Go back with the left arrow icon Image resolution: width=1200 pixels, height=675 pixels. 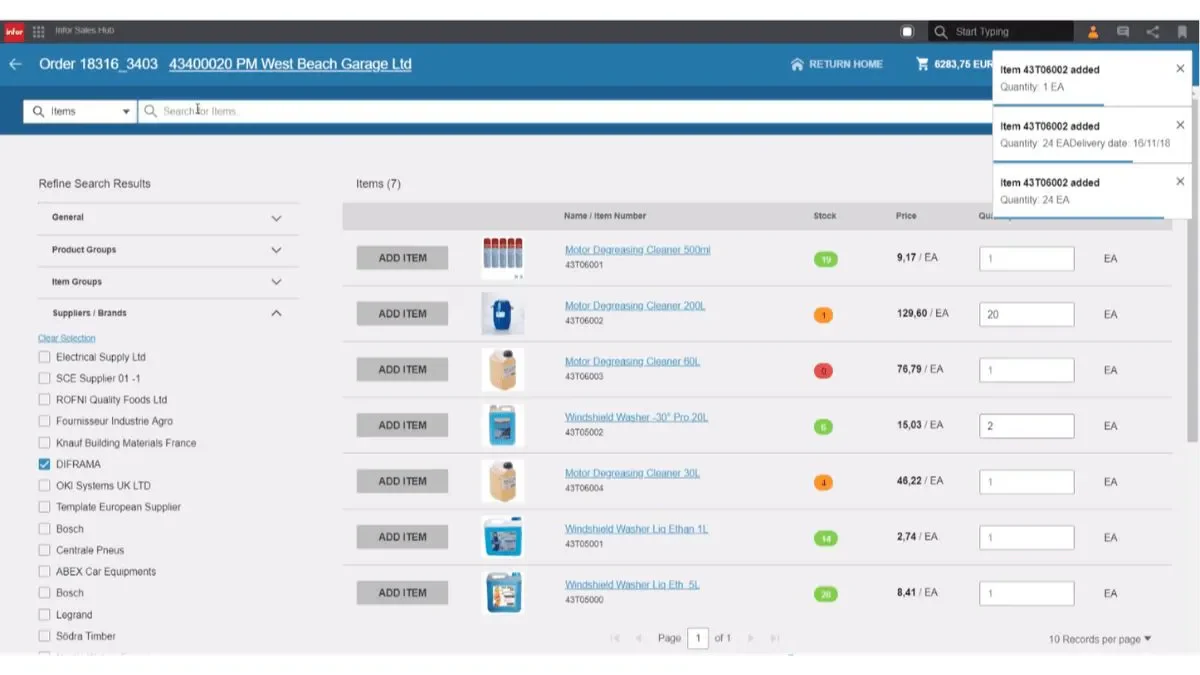click(15, 64)
